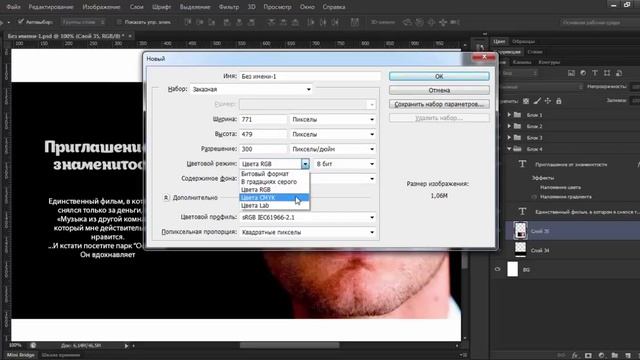Lock layer position icon
Viewport: 640px width, 360px height.
[x=548, y=101]
